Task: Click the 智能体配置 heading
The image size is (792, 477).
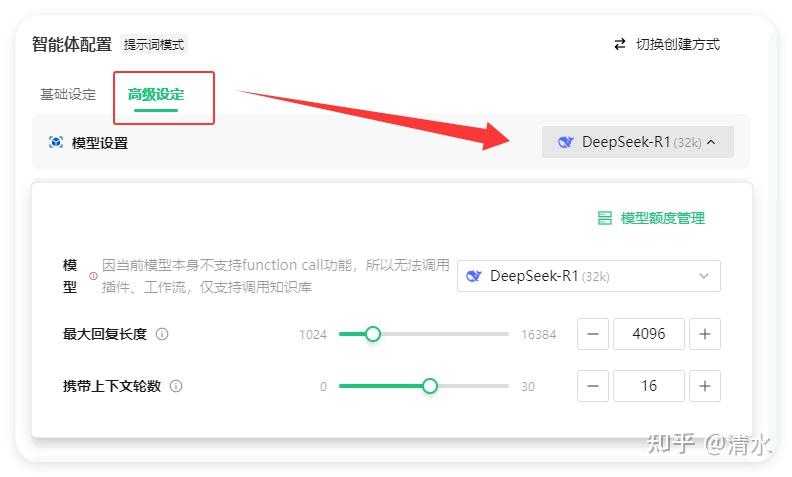Action: point(72,44)
